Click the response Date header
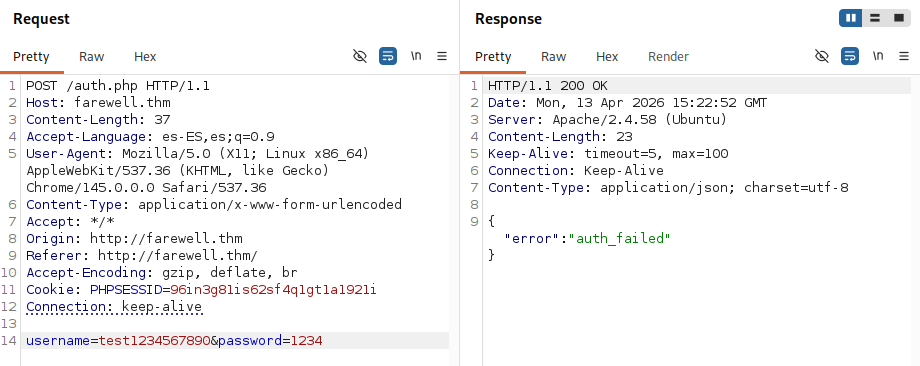The image size is (920, 366). click(x=627, y=103)
